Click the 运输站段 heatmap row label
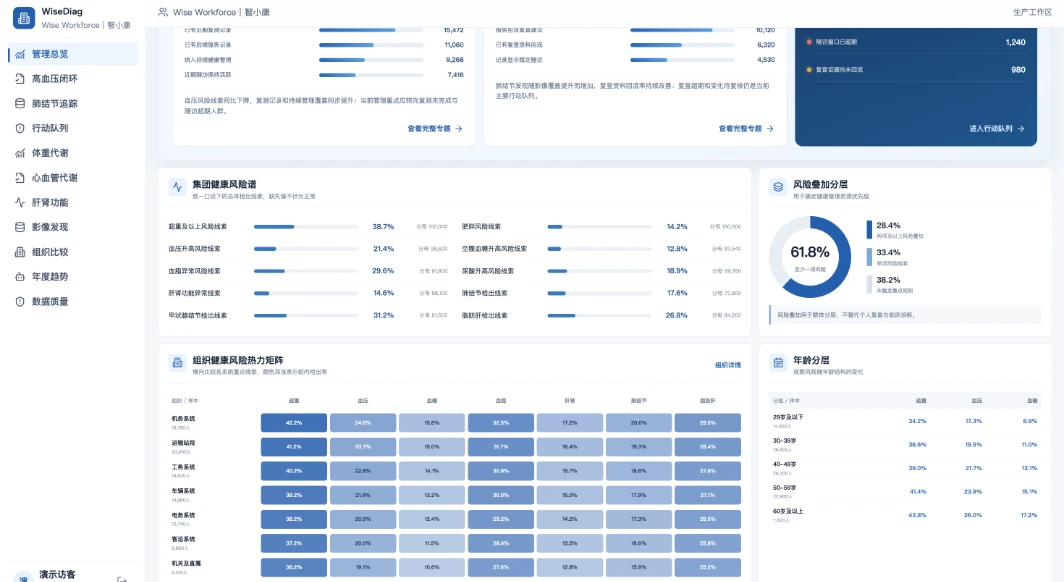This screenshot has width=1064, height=582. [183, 443]
